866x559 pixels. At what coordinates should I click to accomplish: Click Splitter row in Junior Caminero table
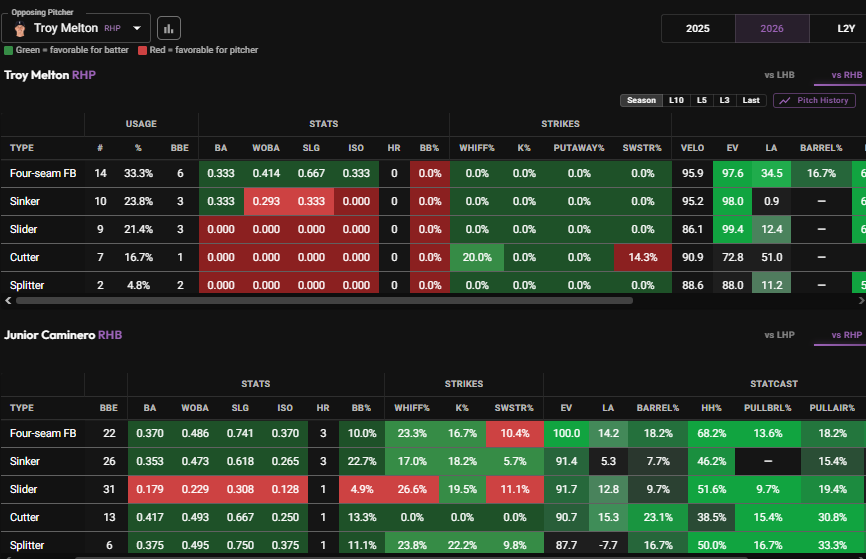pos(433,544)
